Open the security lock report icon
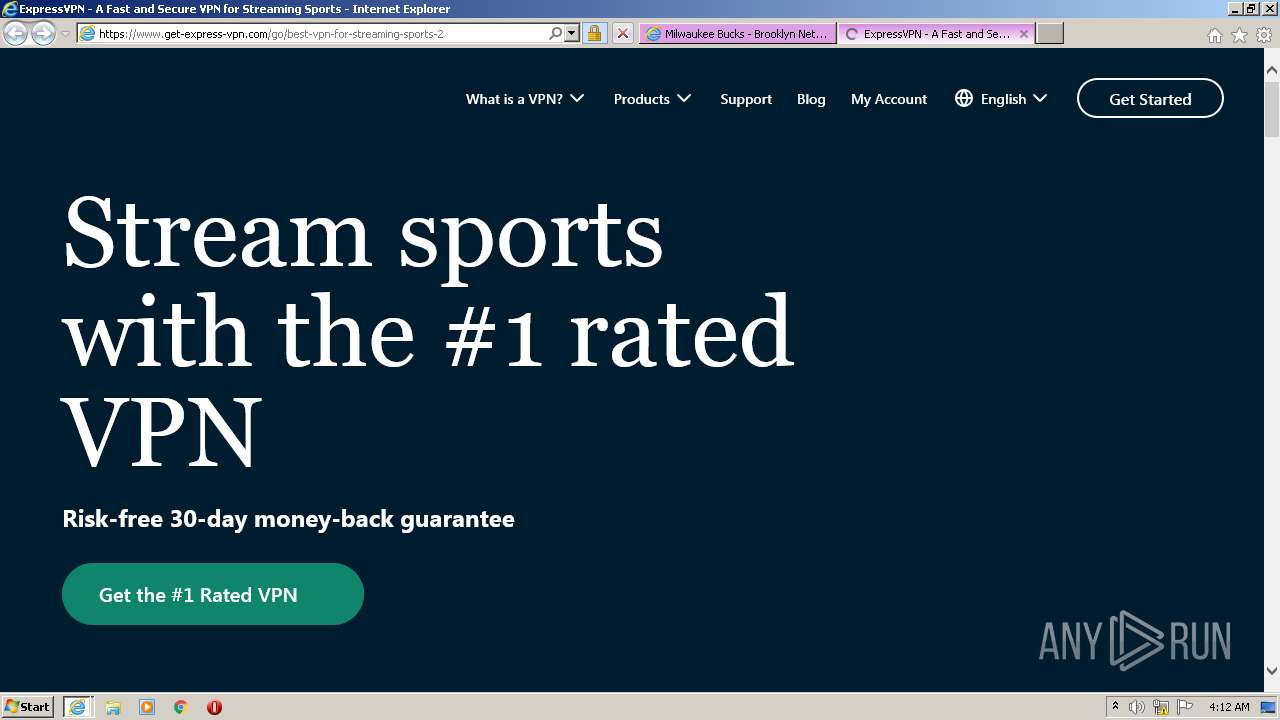 pyautogui.click(x=594, y=33)
